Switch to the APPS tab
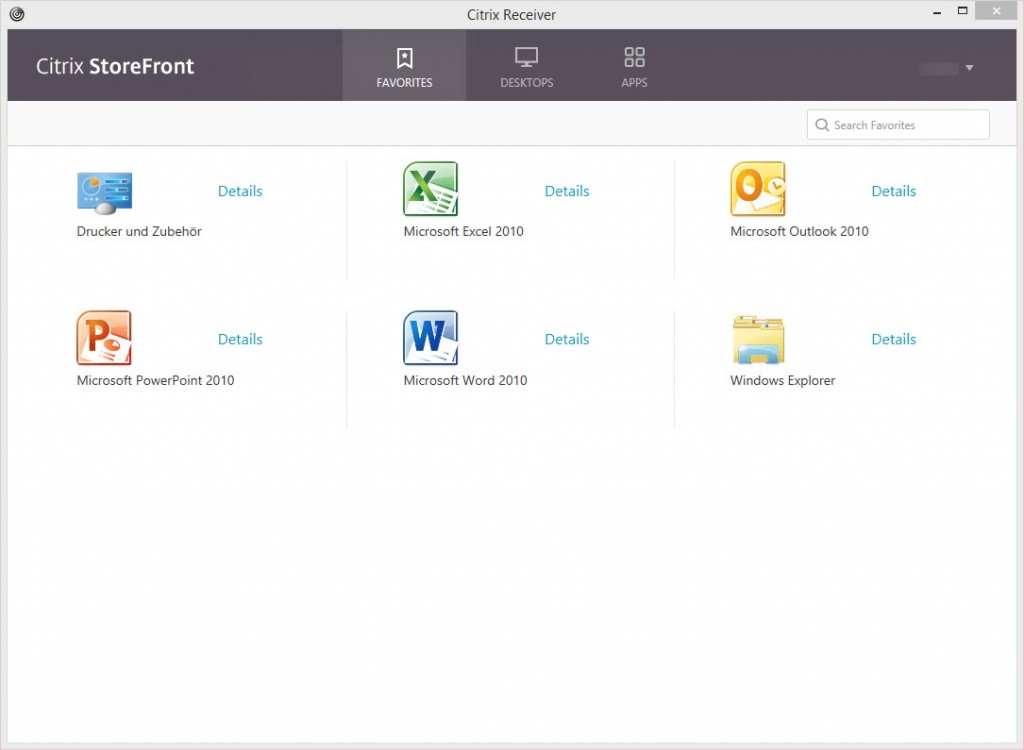The width and height of the screenshot is (1024, 750). pos(633,65)
